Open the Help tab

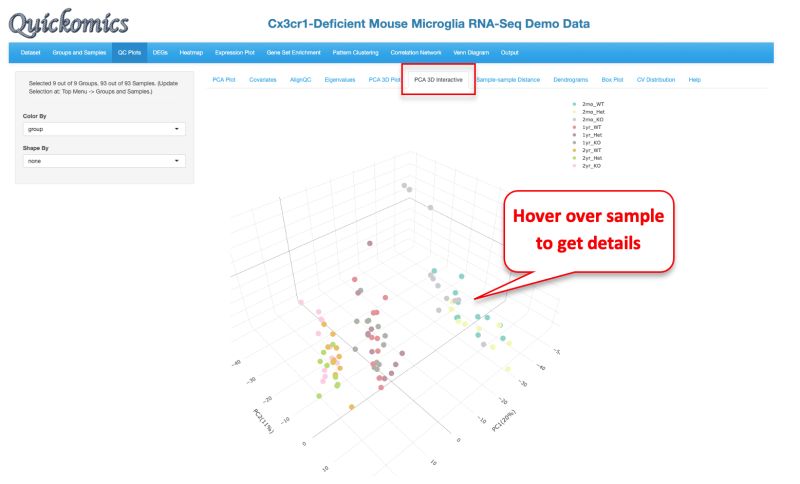[694, 80]
